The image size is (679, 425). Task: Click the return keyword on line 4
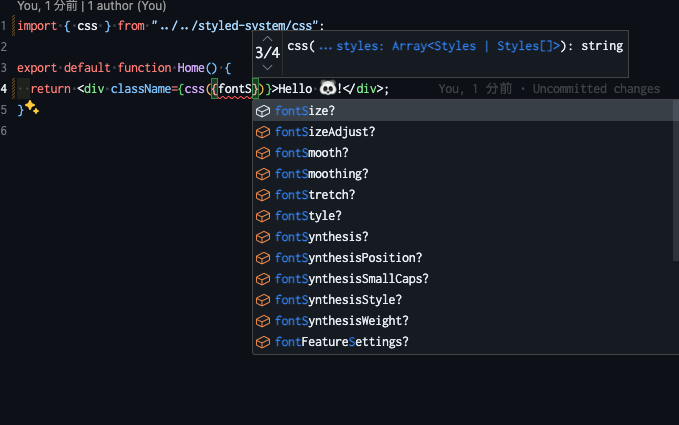click(51, 89)
